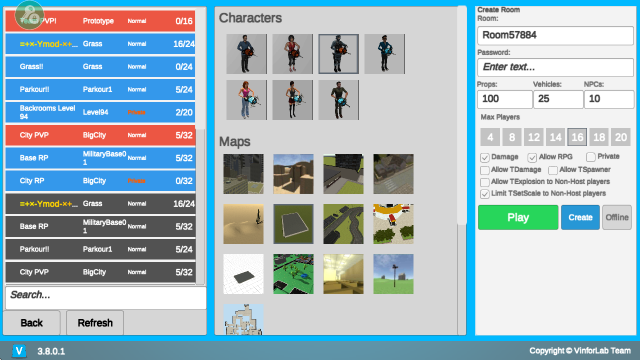Edit the Props limit field
The width and height of the screenshot is (640, 360).
[504, 99]
